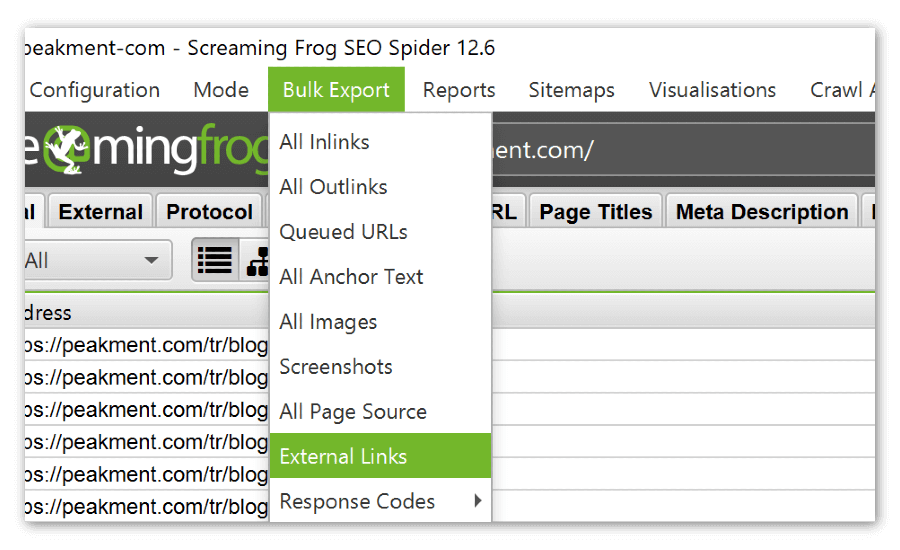Choose All Page Source option
900x550 pixels.
(x=353, y=412)
